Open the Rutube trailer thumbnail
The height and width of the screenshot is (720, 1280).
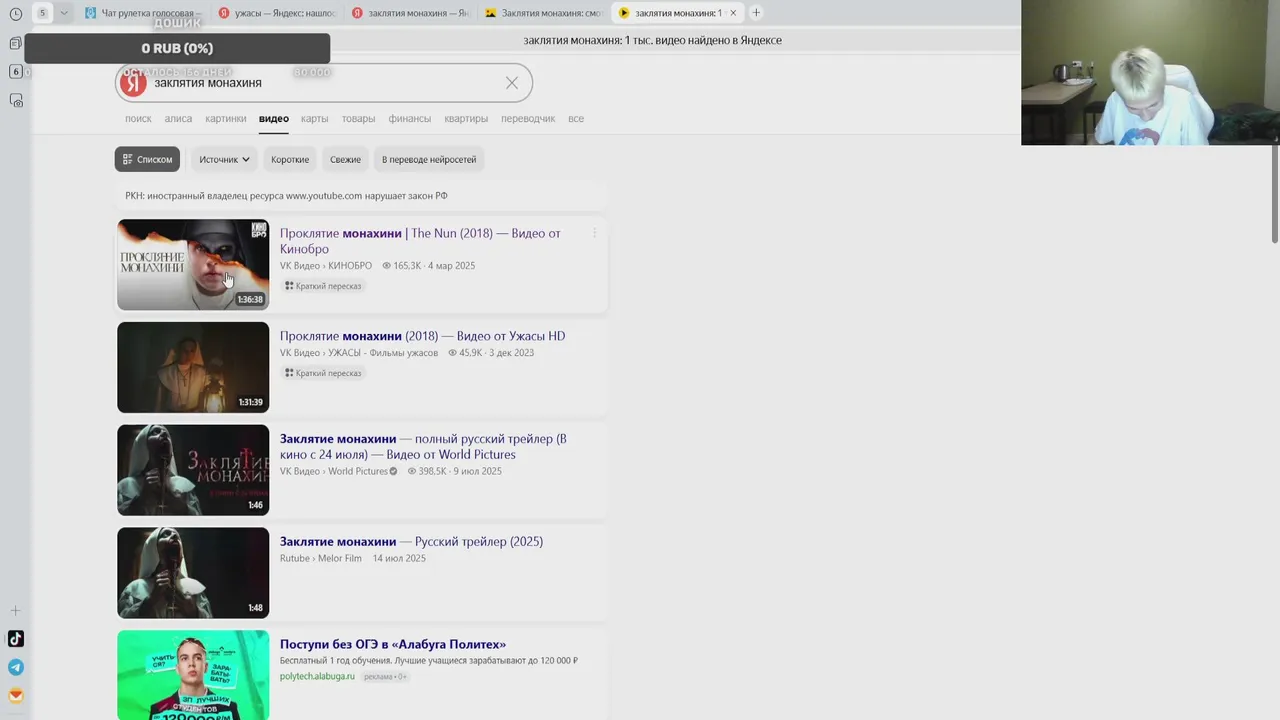tap(193, 573)
